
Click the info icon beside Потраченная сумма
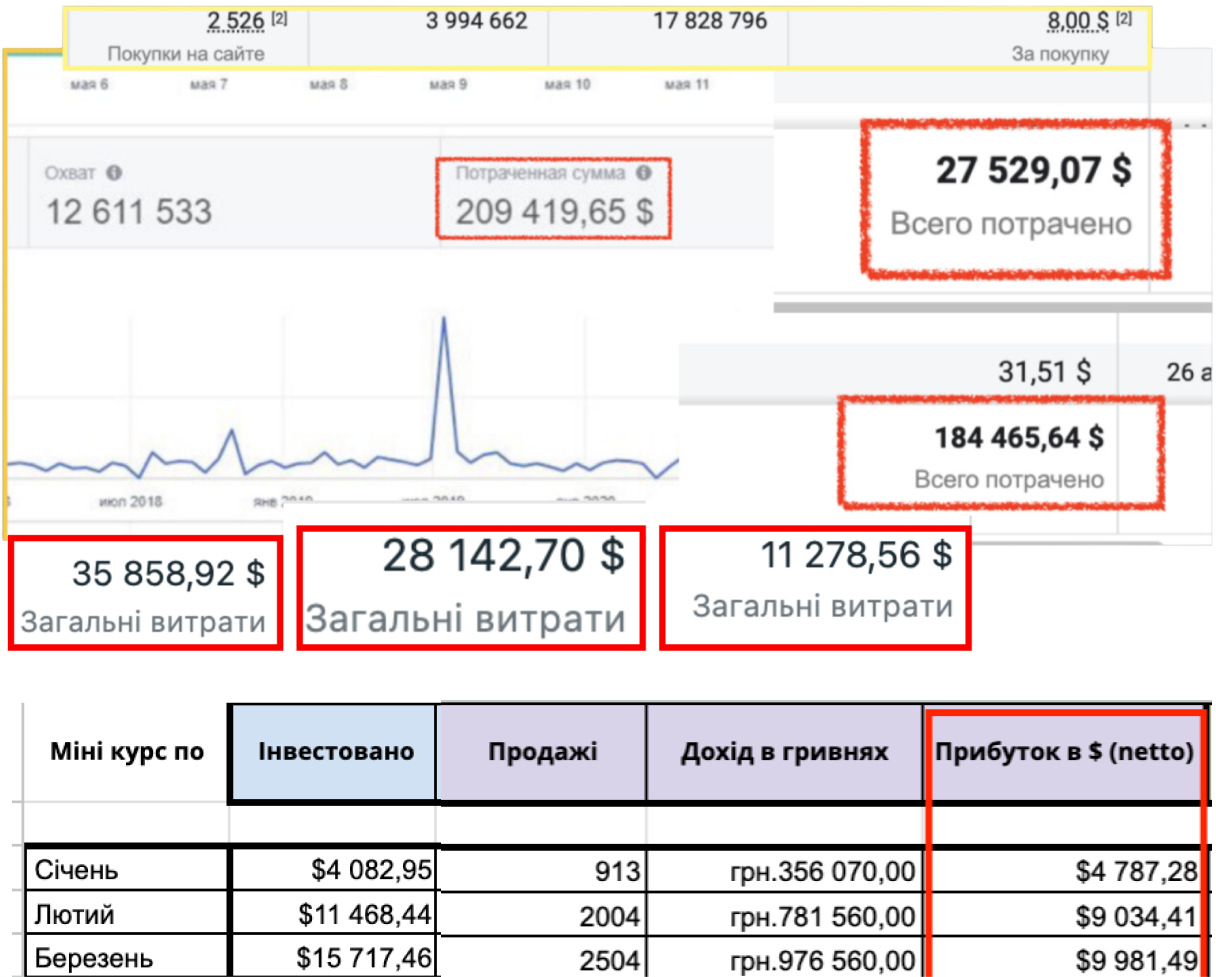(644, 173)
